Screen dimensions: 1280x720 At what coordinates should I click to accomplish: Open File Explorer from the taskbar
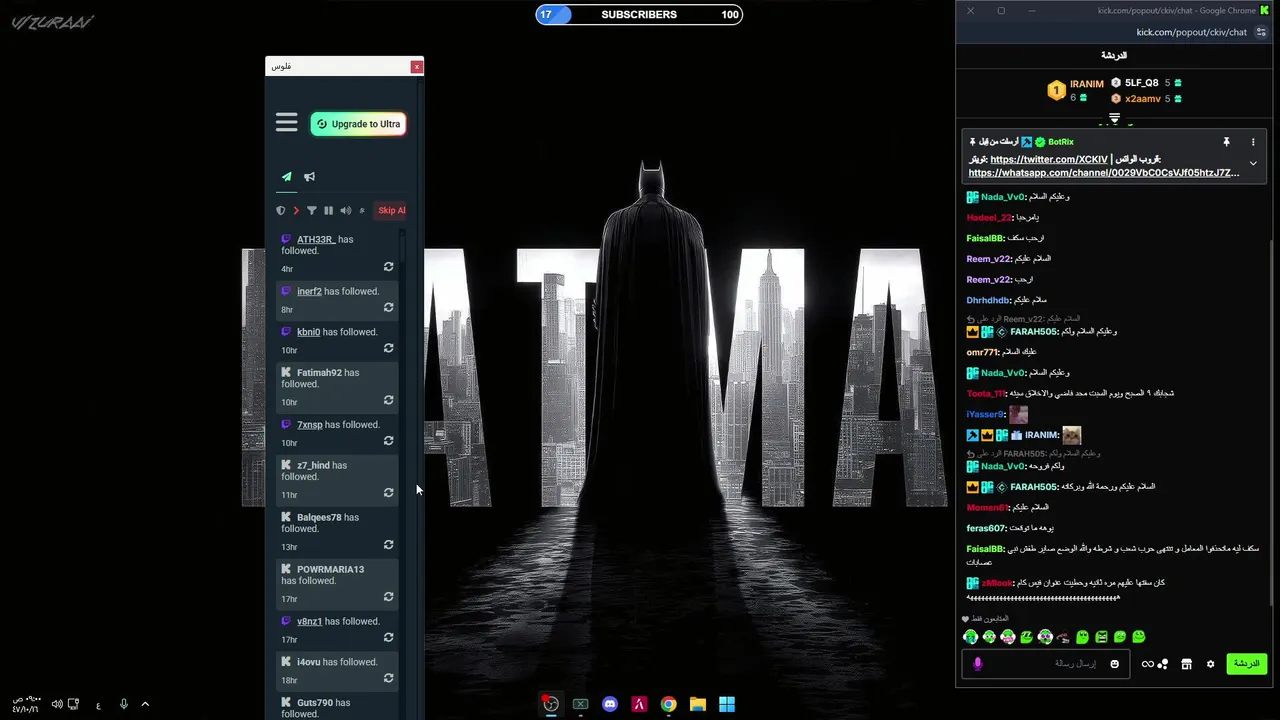698,704
